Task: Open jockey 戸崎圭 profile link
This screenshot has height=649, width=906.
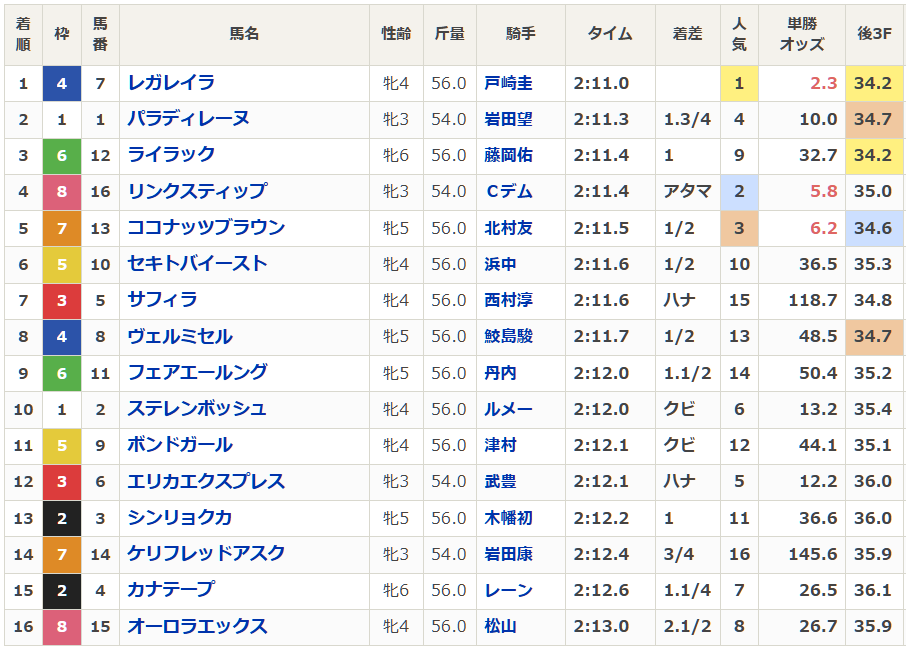Action: pos(508,83)
